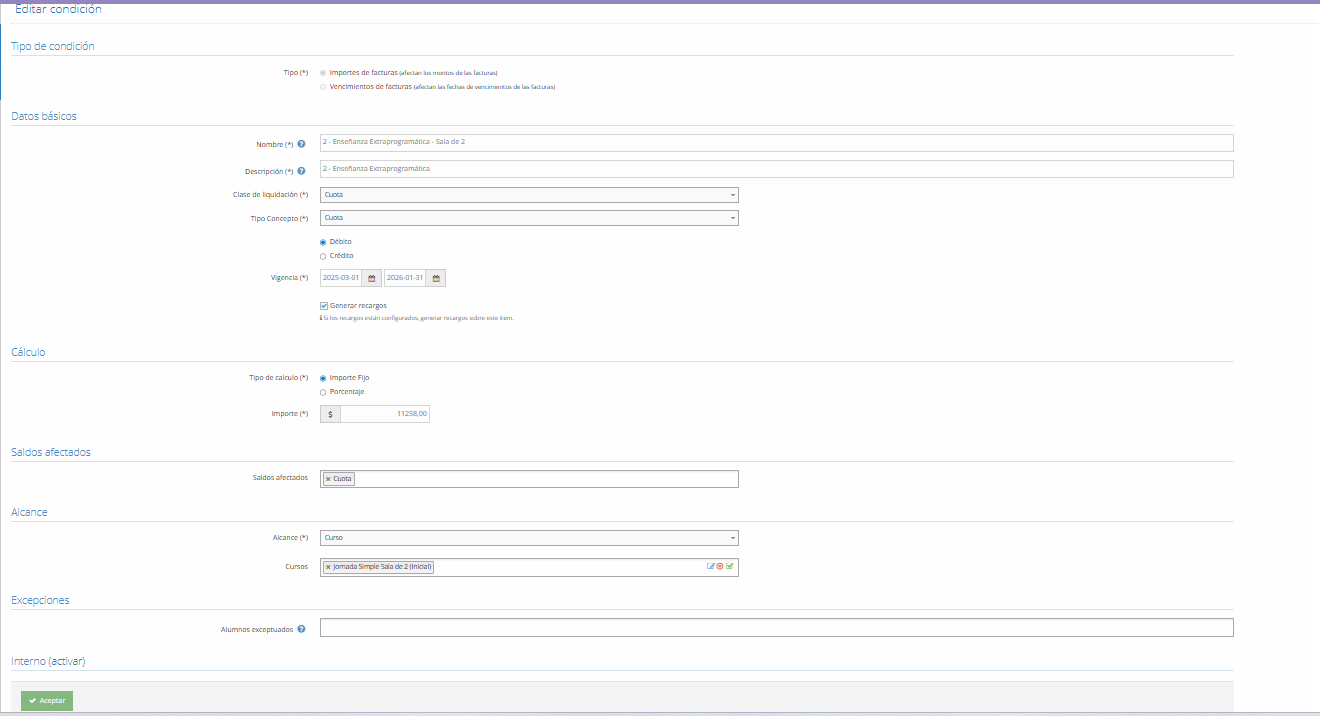The image size is (1320, 716).
Task: Uncheck the Generar recargos checkbox
Action: coord(324,305)
